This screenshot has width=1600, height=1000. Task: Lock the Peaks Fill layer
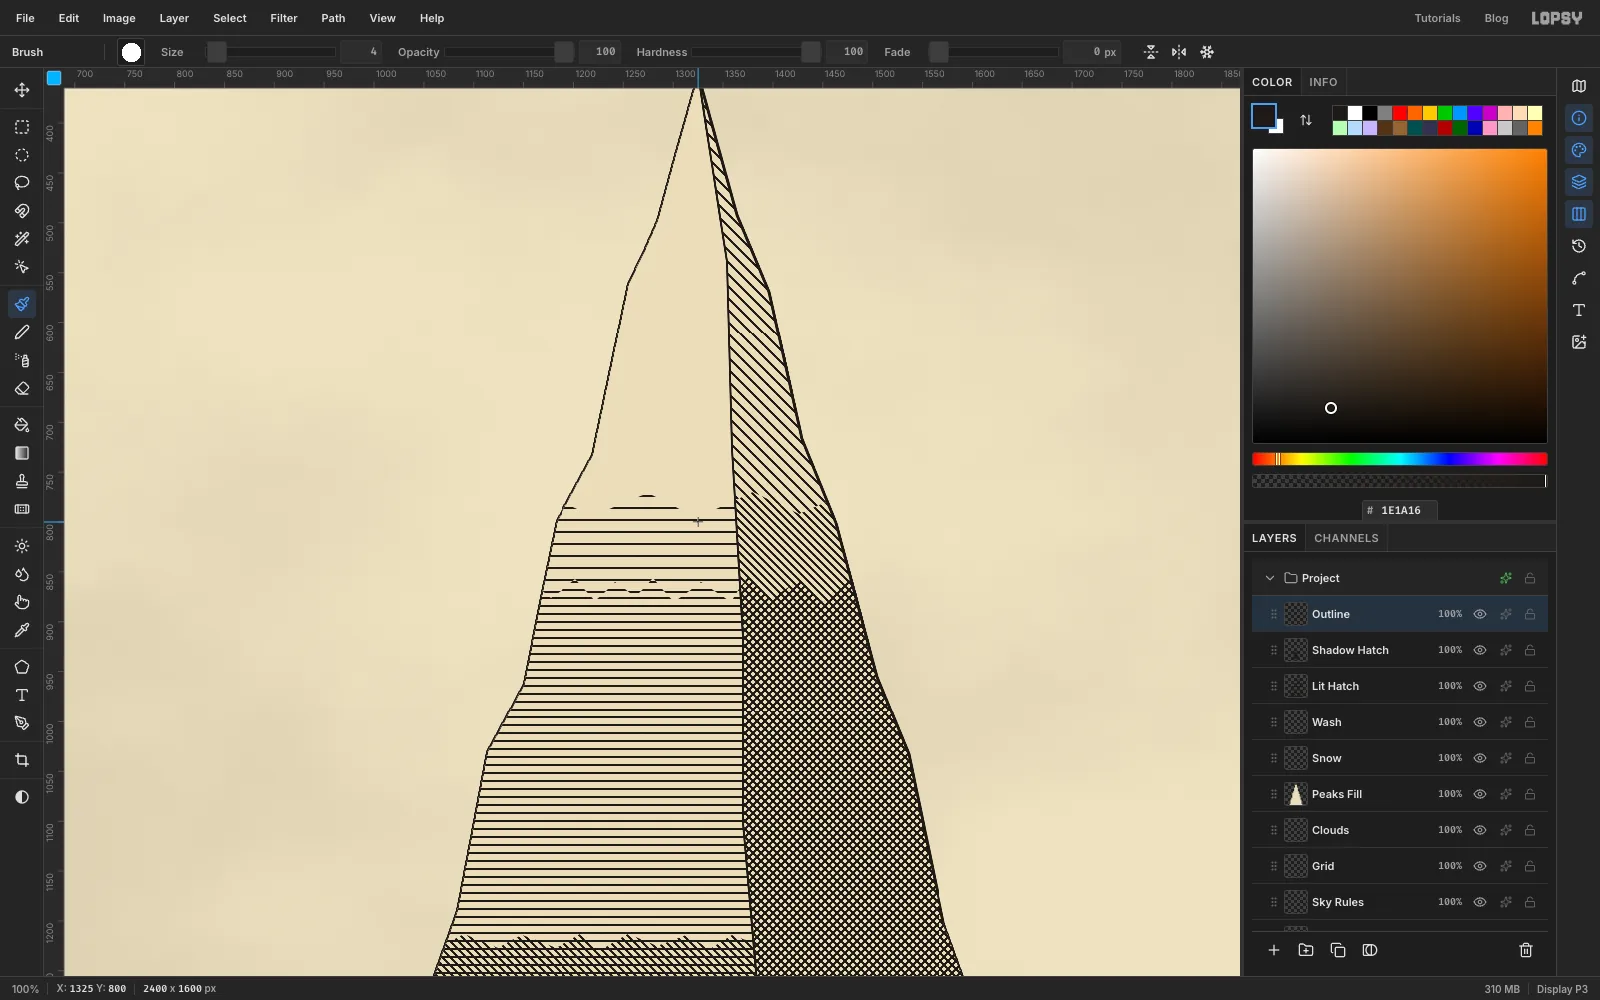[x=1530, y=794]
